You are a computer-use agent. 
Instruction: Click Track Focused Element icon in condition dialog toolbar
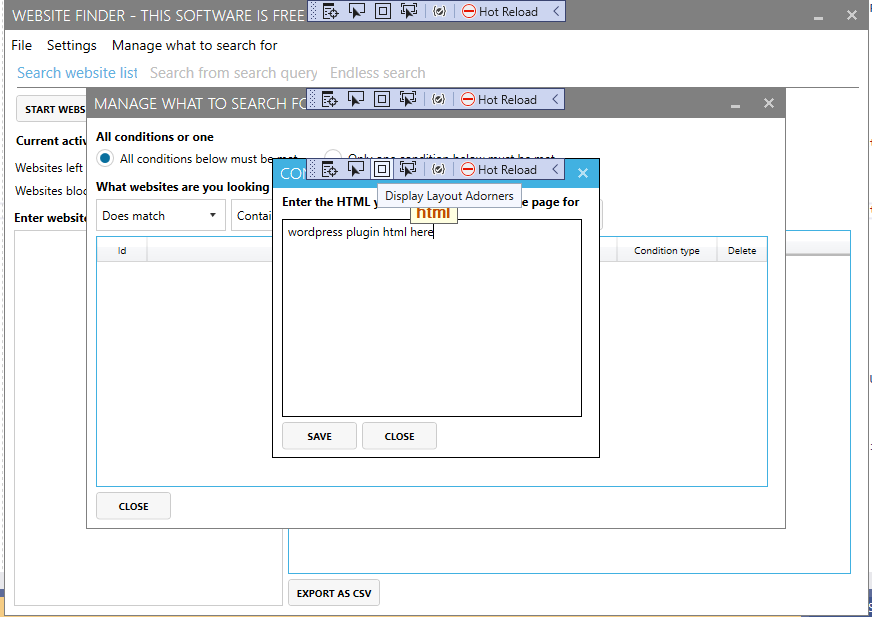pos(408,169)
